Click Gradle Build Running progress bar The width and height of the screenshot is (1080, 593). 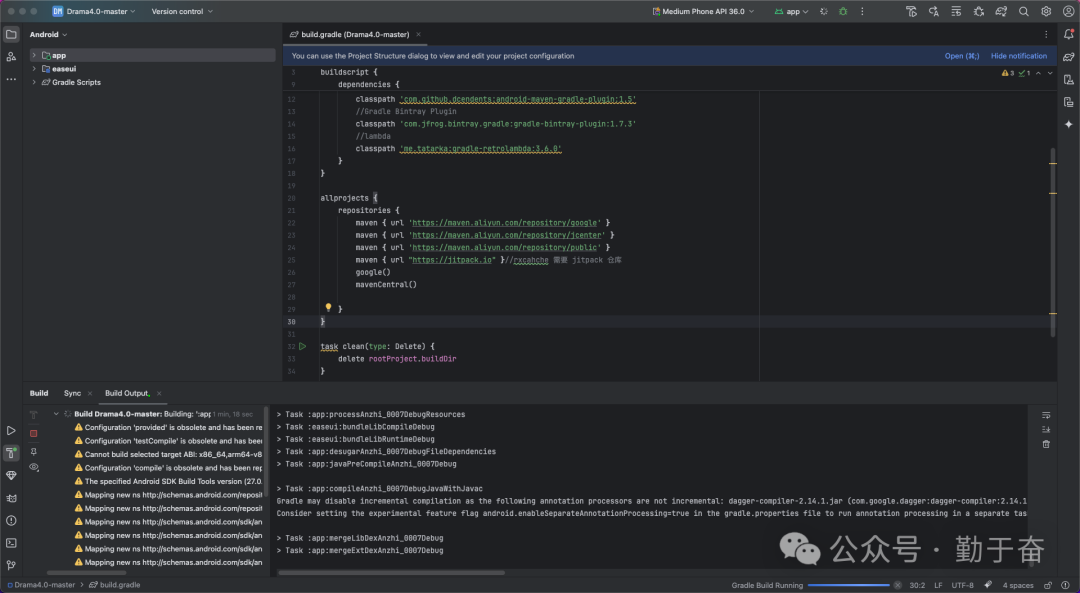pos(849,585)
